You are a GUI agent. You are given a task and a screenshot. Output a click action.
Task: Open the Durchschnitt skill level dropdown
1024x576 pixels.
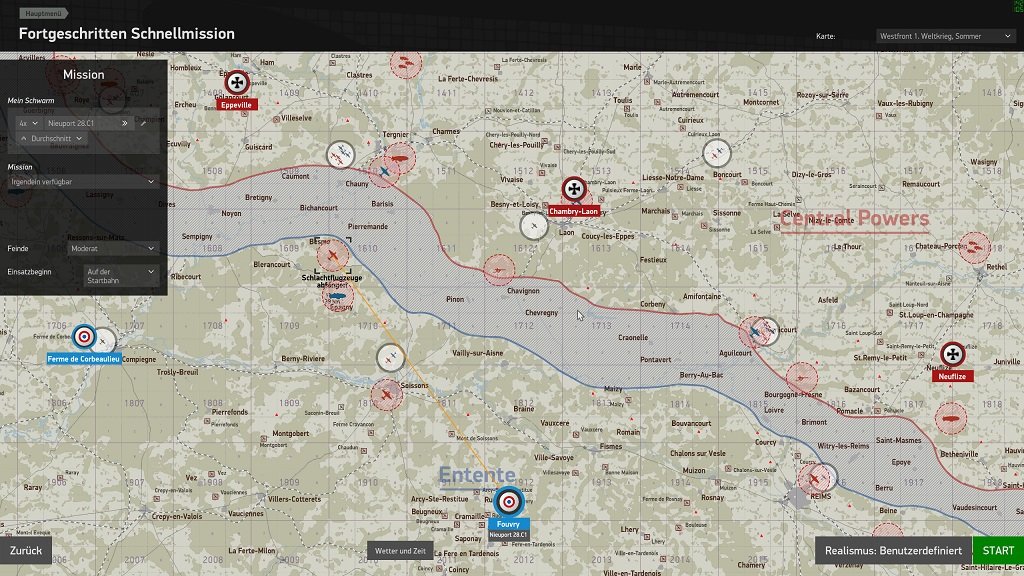click(x=52, y=138)
